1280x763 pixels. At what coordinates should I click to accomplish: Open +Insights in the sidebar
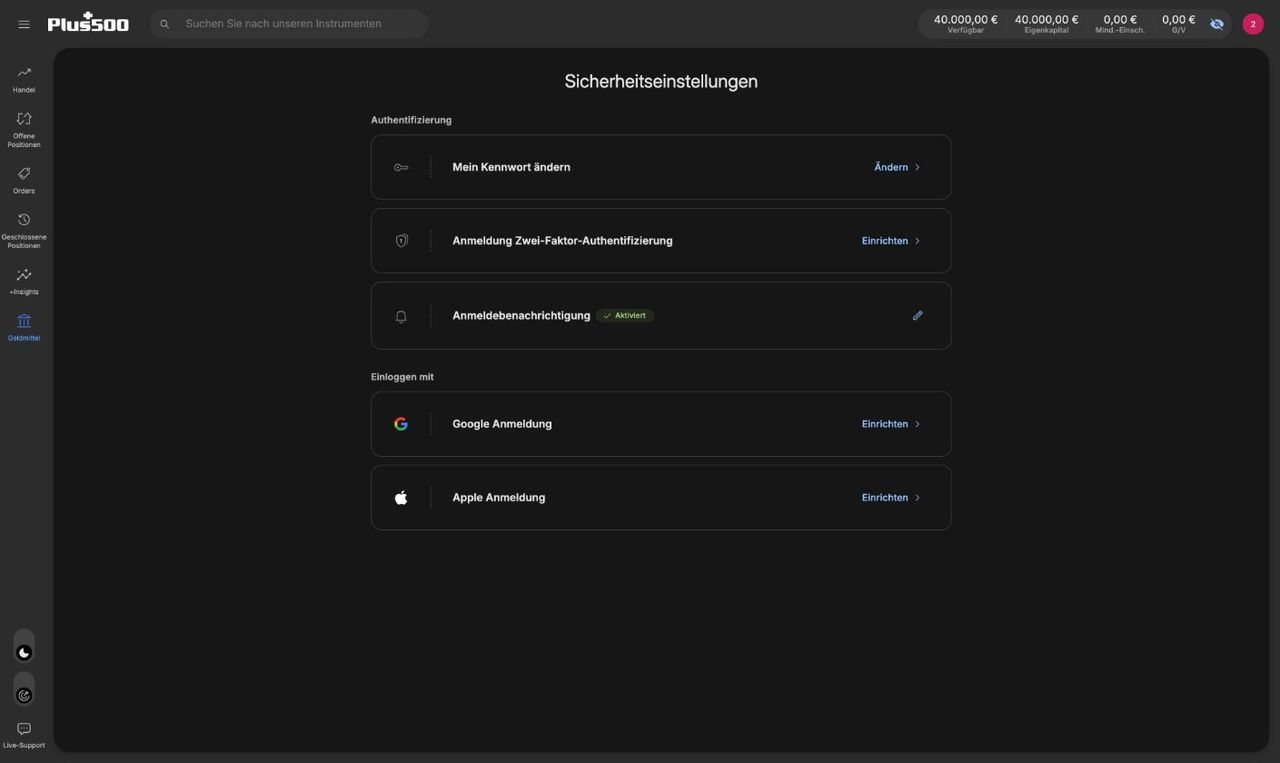click(24, 282)
